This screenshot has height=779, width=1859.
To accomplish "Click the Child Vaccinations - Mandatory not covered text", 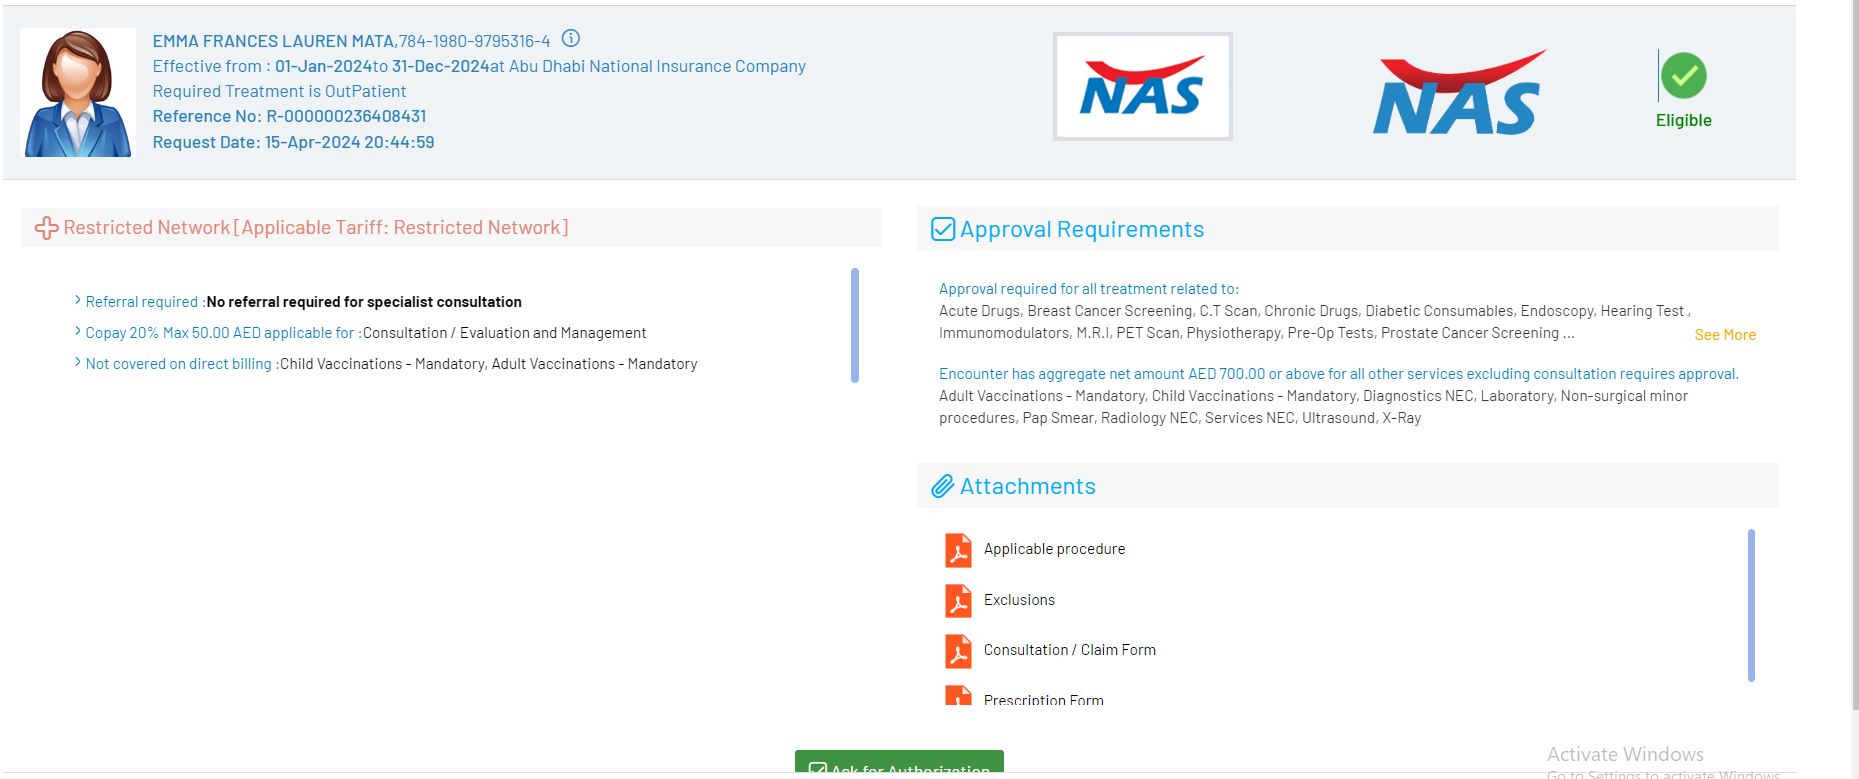I will point(383,364).
